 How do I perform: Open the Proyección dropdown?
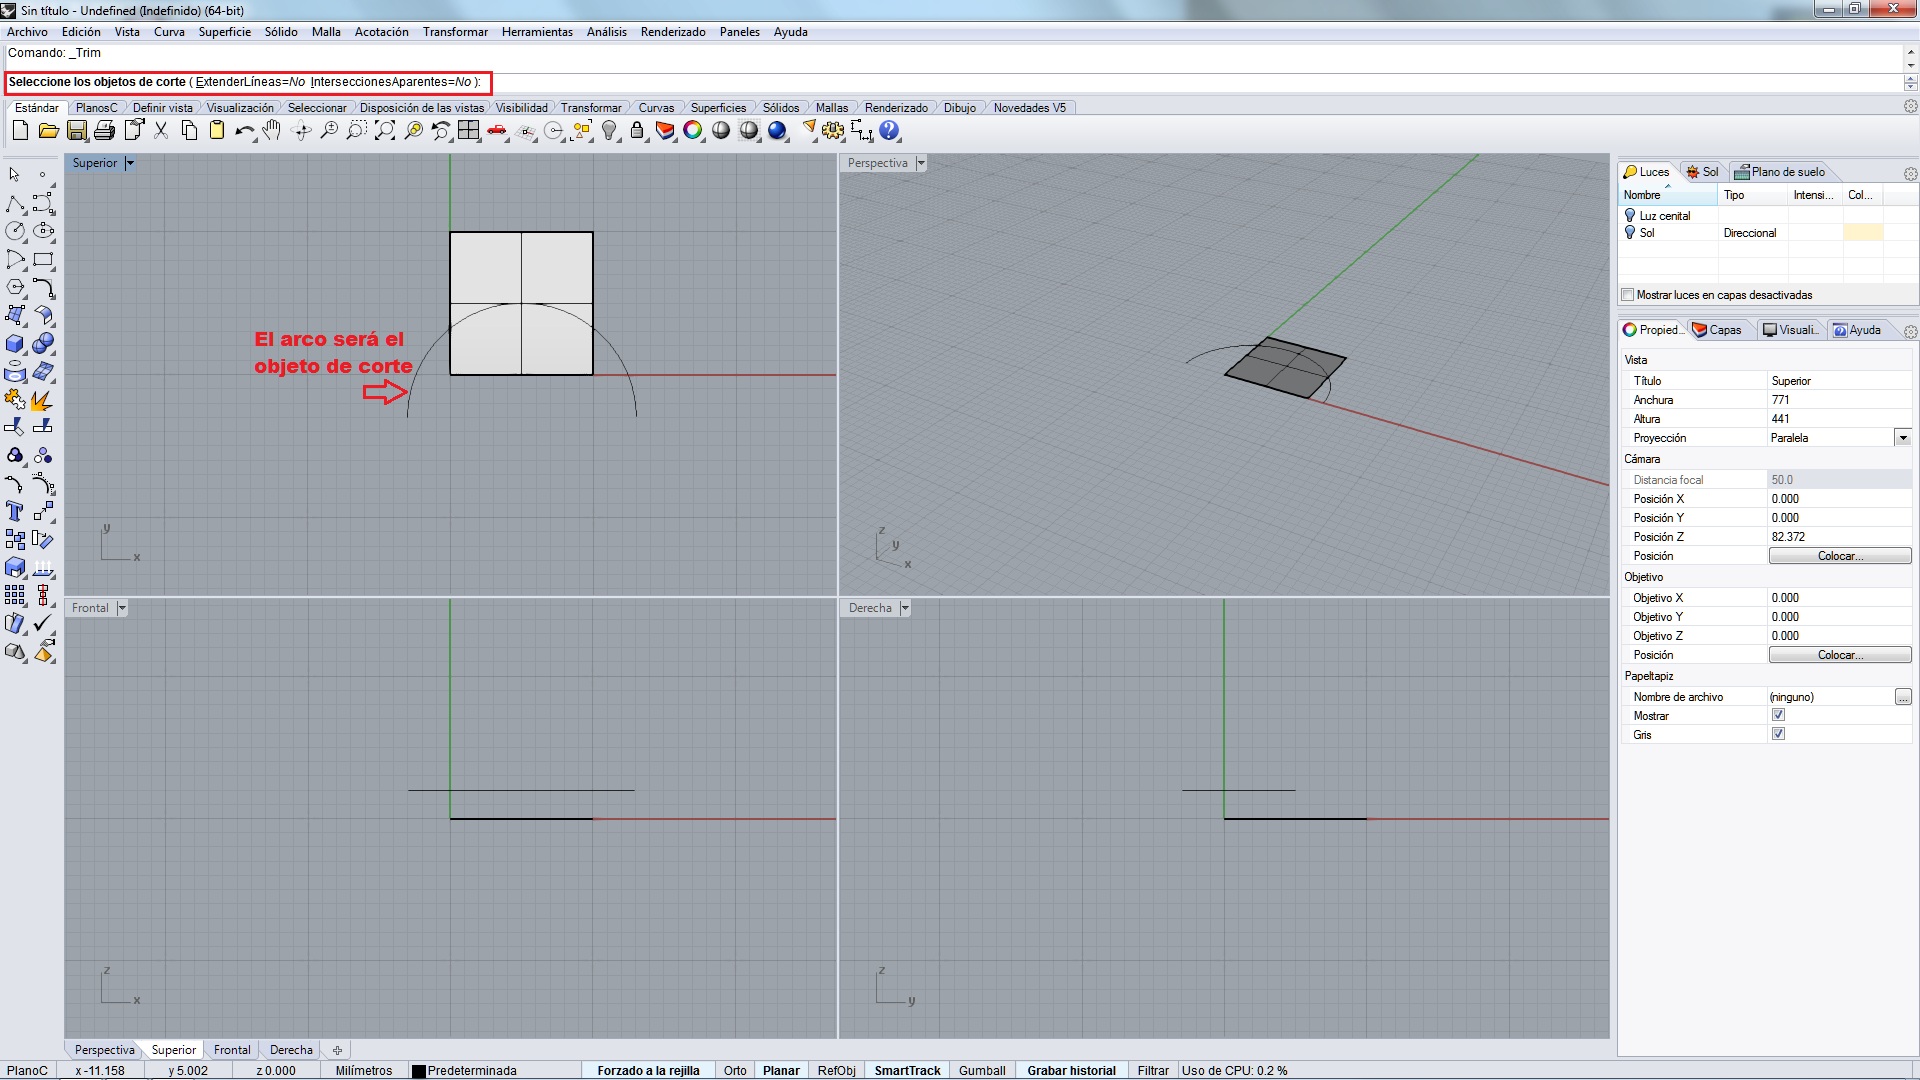coord(1902,438)
